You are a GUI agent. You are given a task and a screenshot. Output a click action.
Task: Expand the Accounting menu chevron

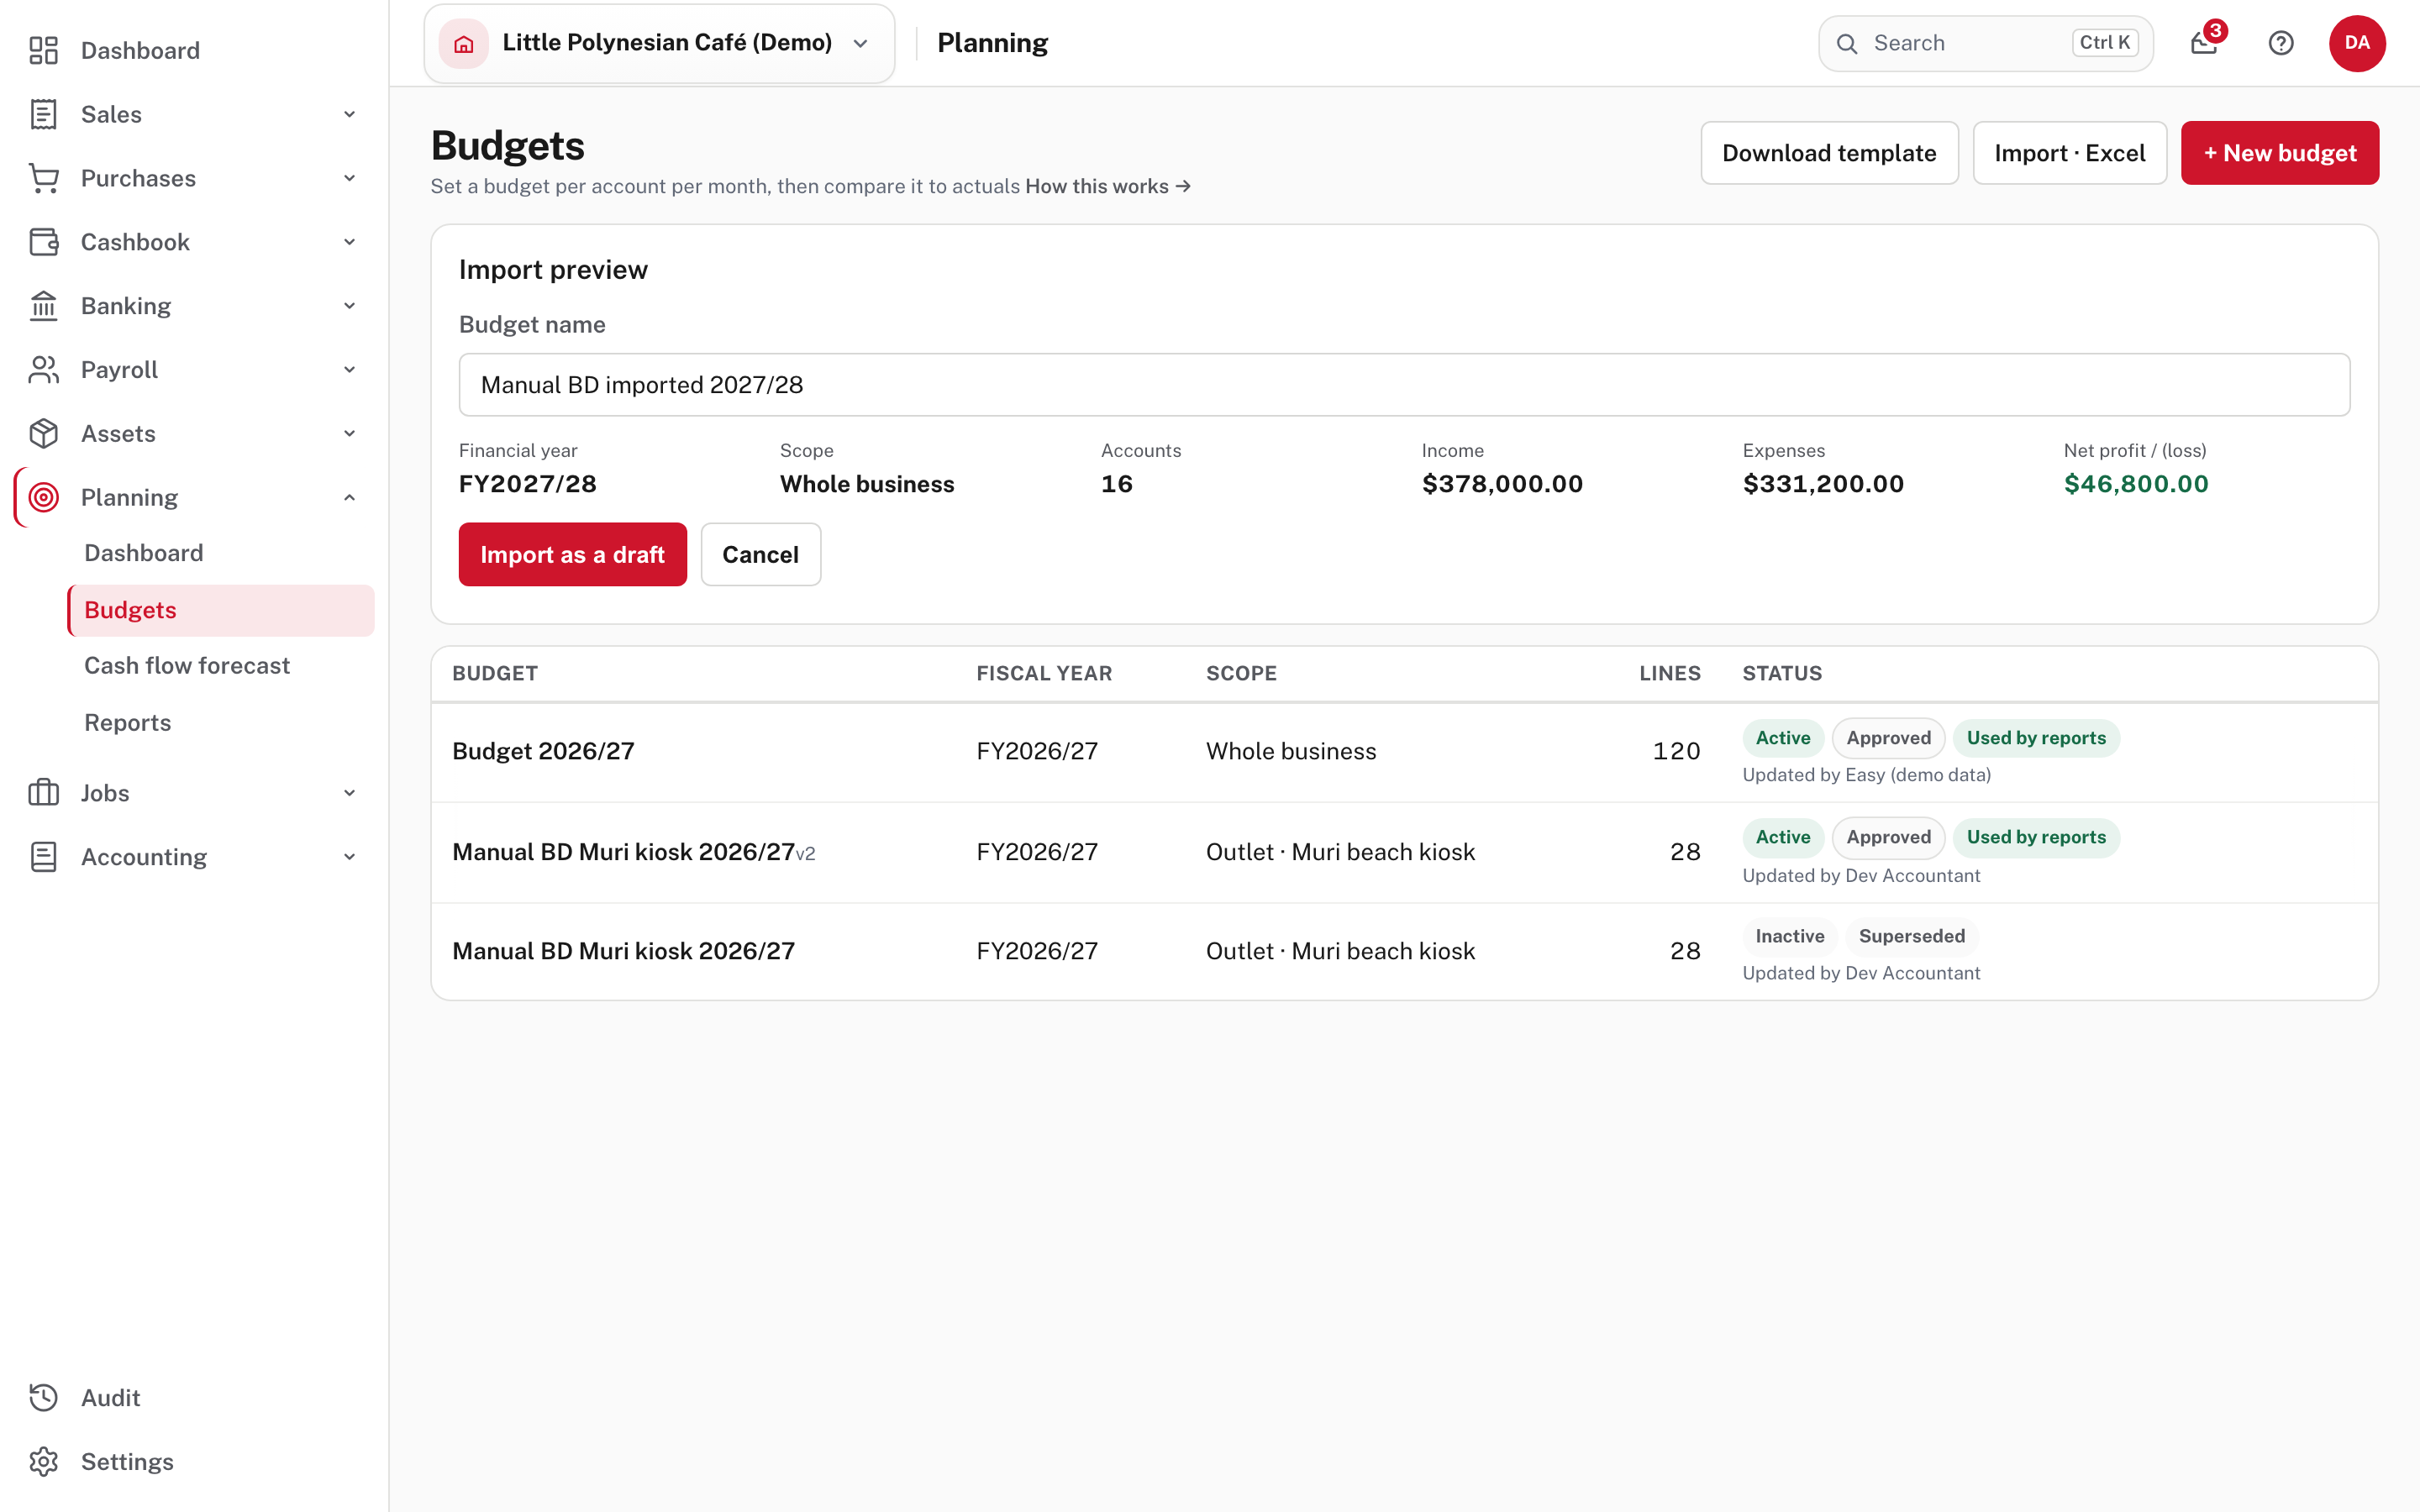(x=350, y=857)
